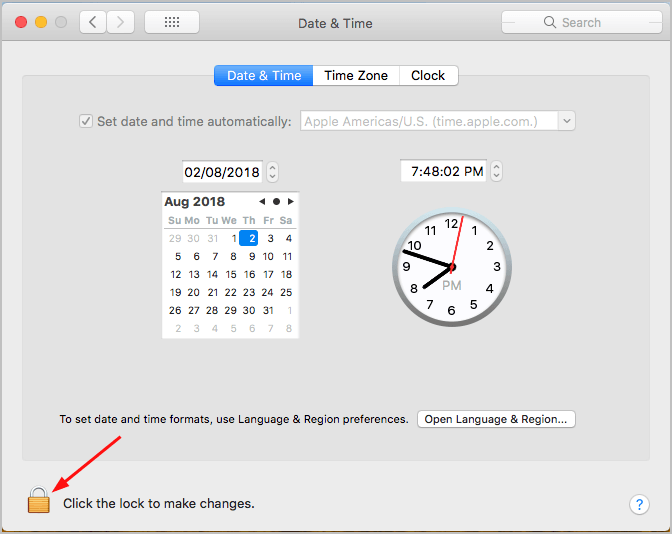Select August 18 in the calendar
The width and height of the screenshot is (672, 534).
coord(286,274)
